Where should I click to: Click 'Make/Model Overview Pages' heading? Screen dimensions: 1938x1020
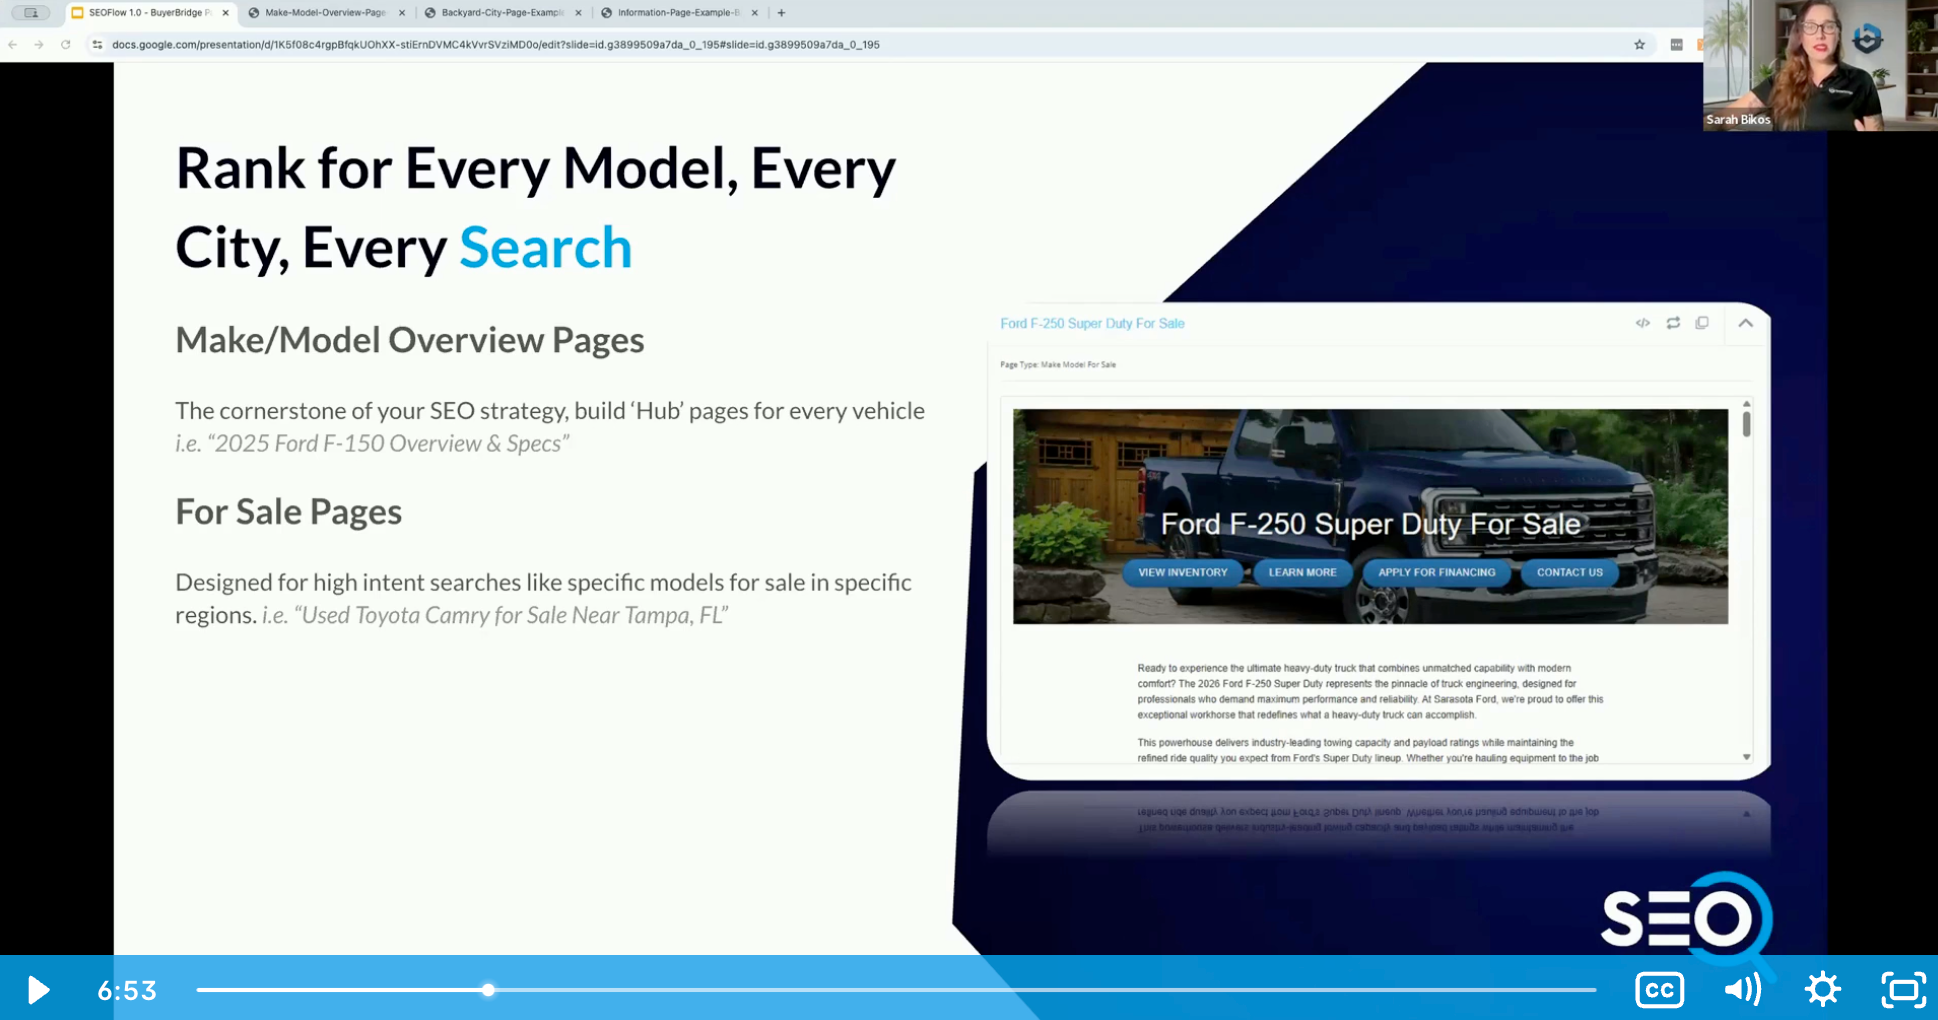click(x=410, y=340)
